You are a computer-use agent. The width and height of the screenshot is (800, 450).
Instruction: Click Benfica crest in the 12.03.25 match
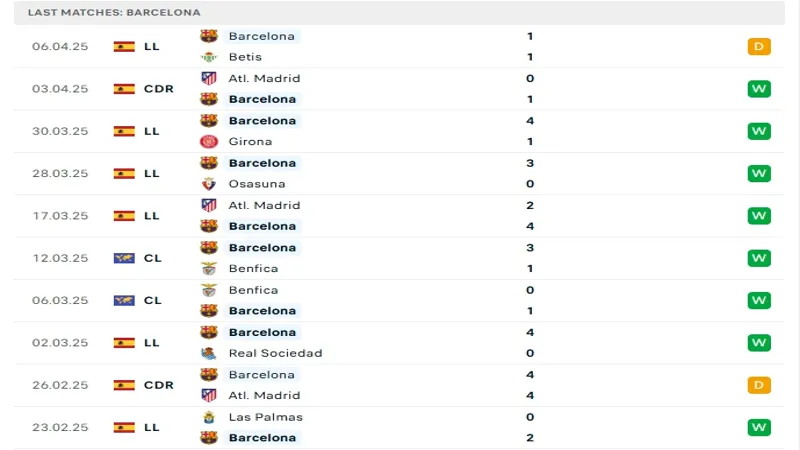[x=209, y=269]
